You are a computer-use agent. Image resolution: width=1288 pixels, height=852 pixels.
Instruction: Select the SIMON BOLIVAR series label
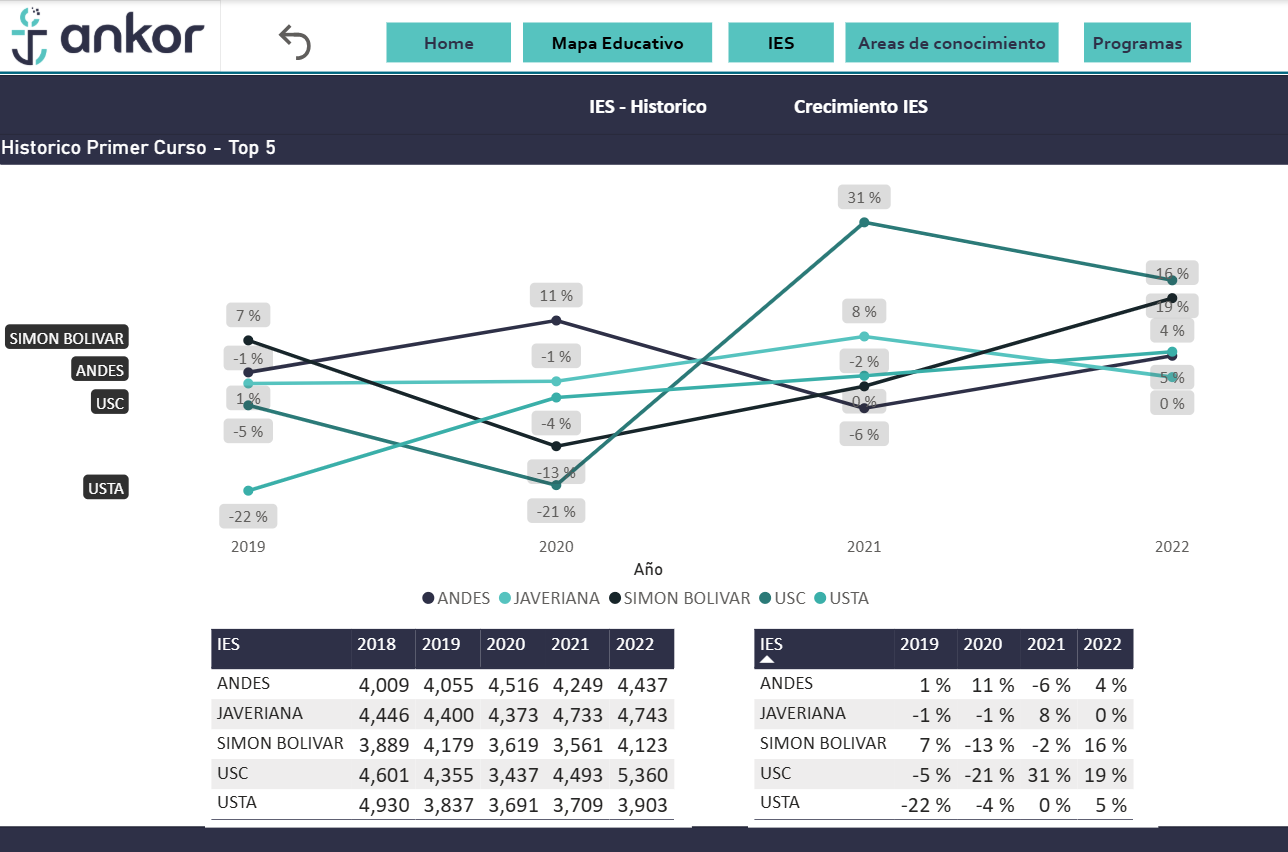67,339
